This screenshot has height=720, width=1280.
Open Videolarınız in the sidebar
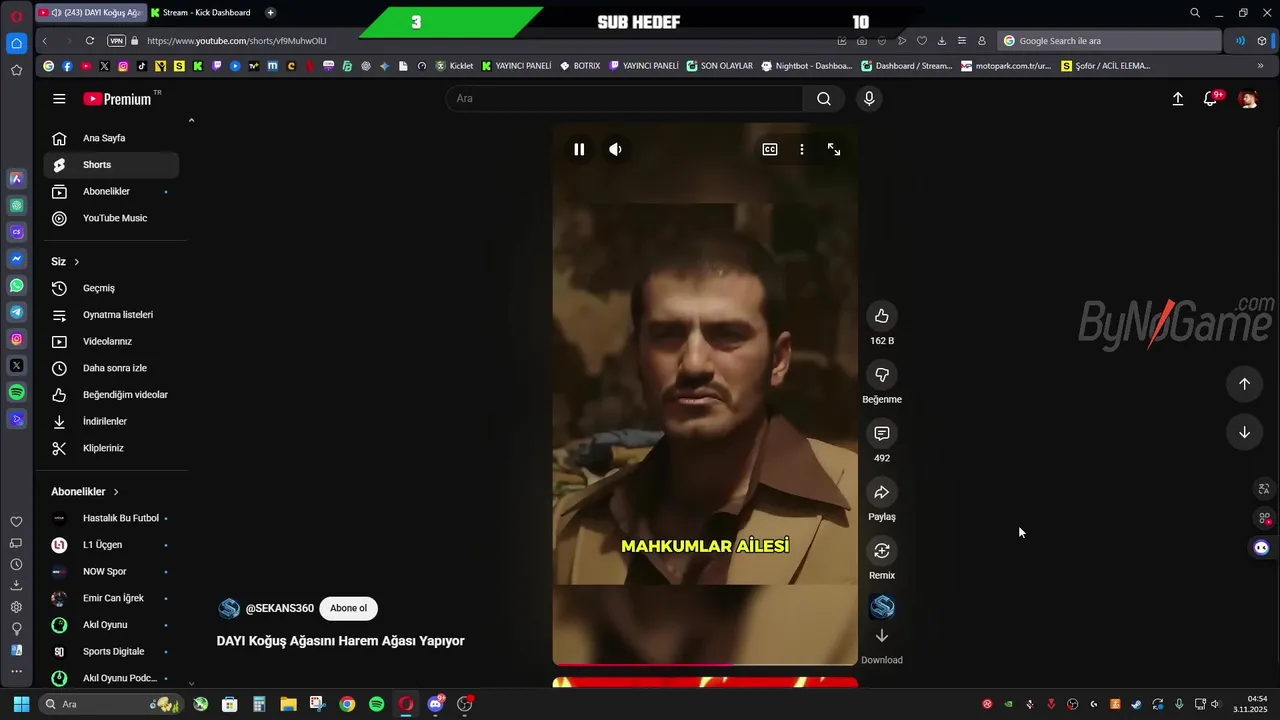pos(111,342)
